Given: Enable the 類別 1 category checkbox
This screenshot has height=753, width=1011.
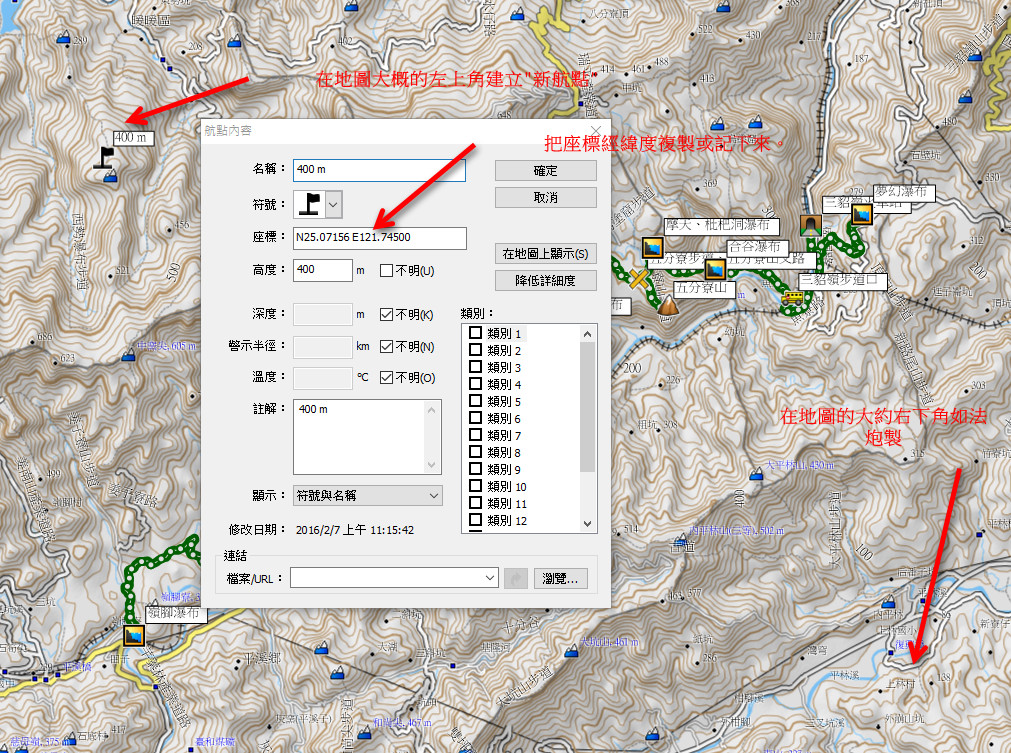Looking at the screenshot, I should click(x=476, y=333).
